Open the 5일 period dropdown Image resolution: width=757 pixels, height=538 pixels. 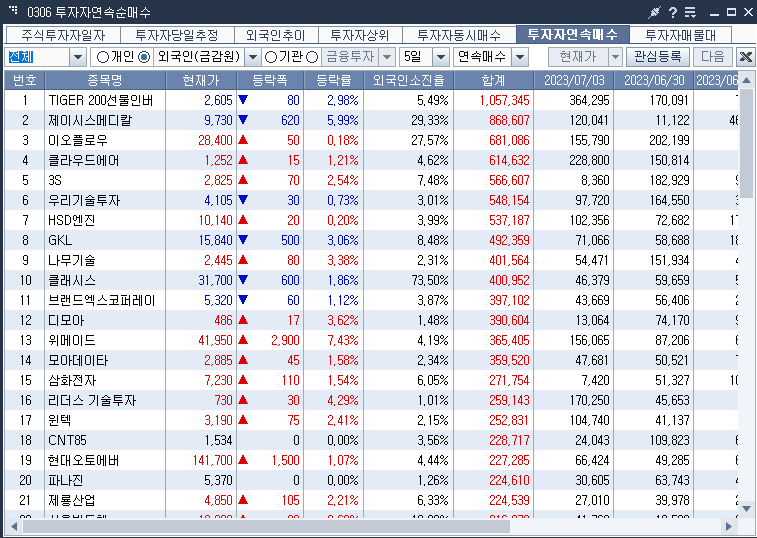pos(440,57)
